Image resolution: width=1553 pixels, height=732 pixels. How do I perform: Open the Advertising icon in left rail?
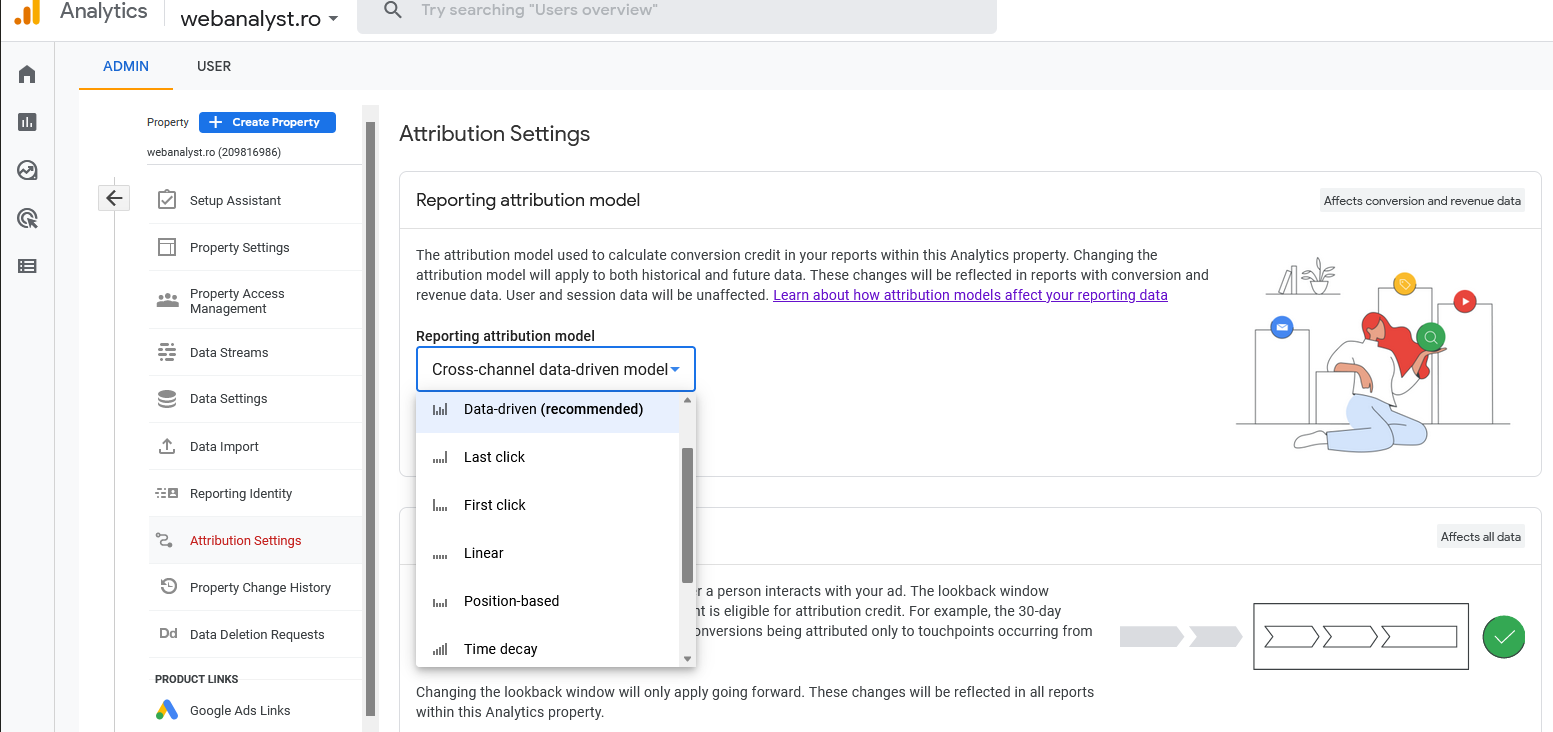point(27,218)
